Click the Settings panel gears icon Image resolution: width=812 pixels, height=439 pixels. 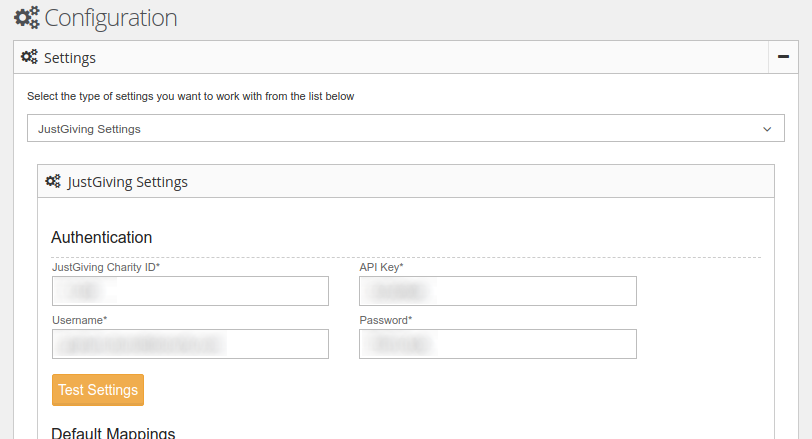[x=29, y=57]
